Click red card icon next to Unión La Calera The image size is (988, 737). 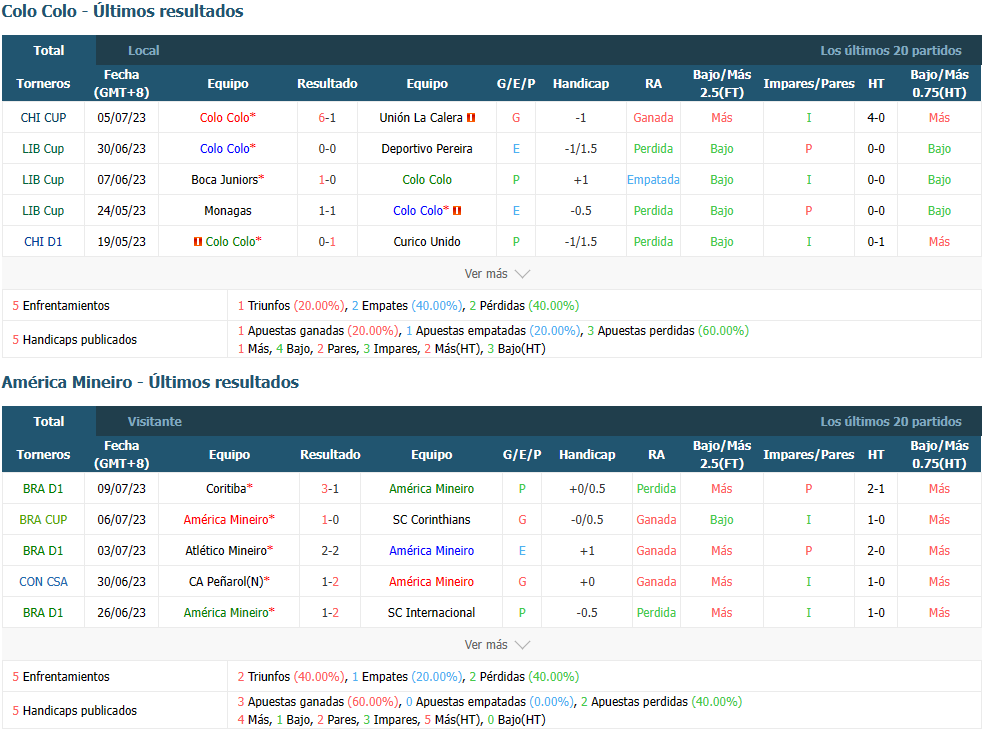point(471,118)
